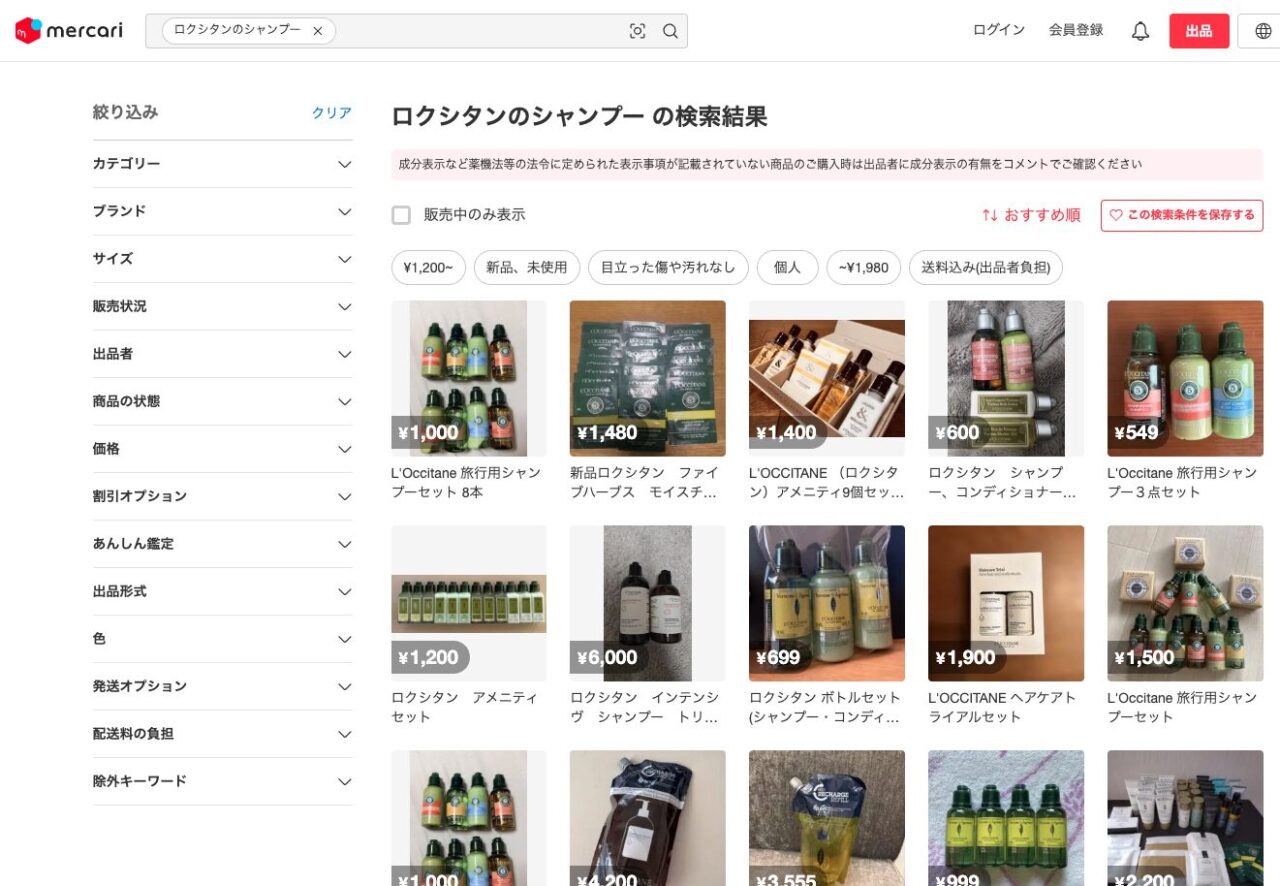Open the ¥6,000 インテンシヴ シャンプー listing

[647, 603]
